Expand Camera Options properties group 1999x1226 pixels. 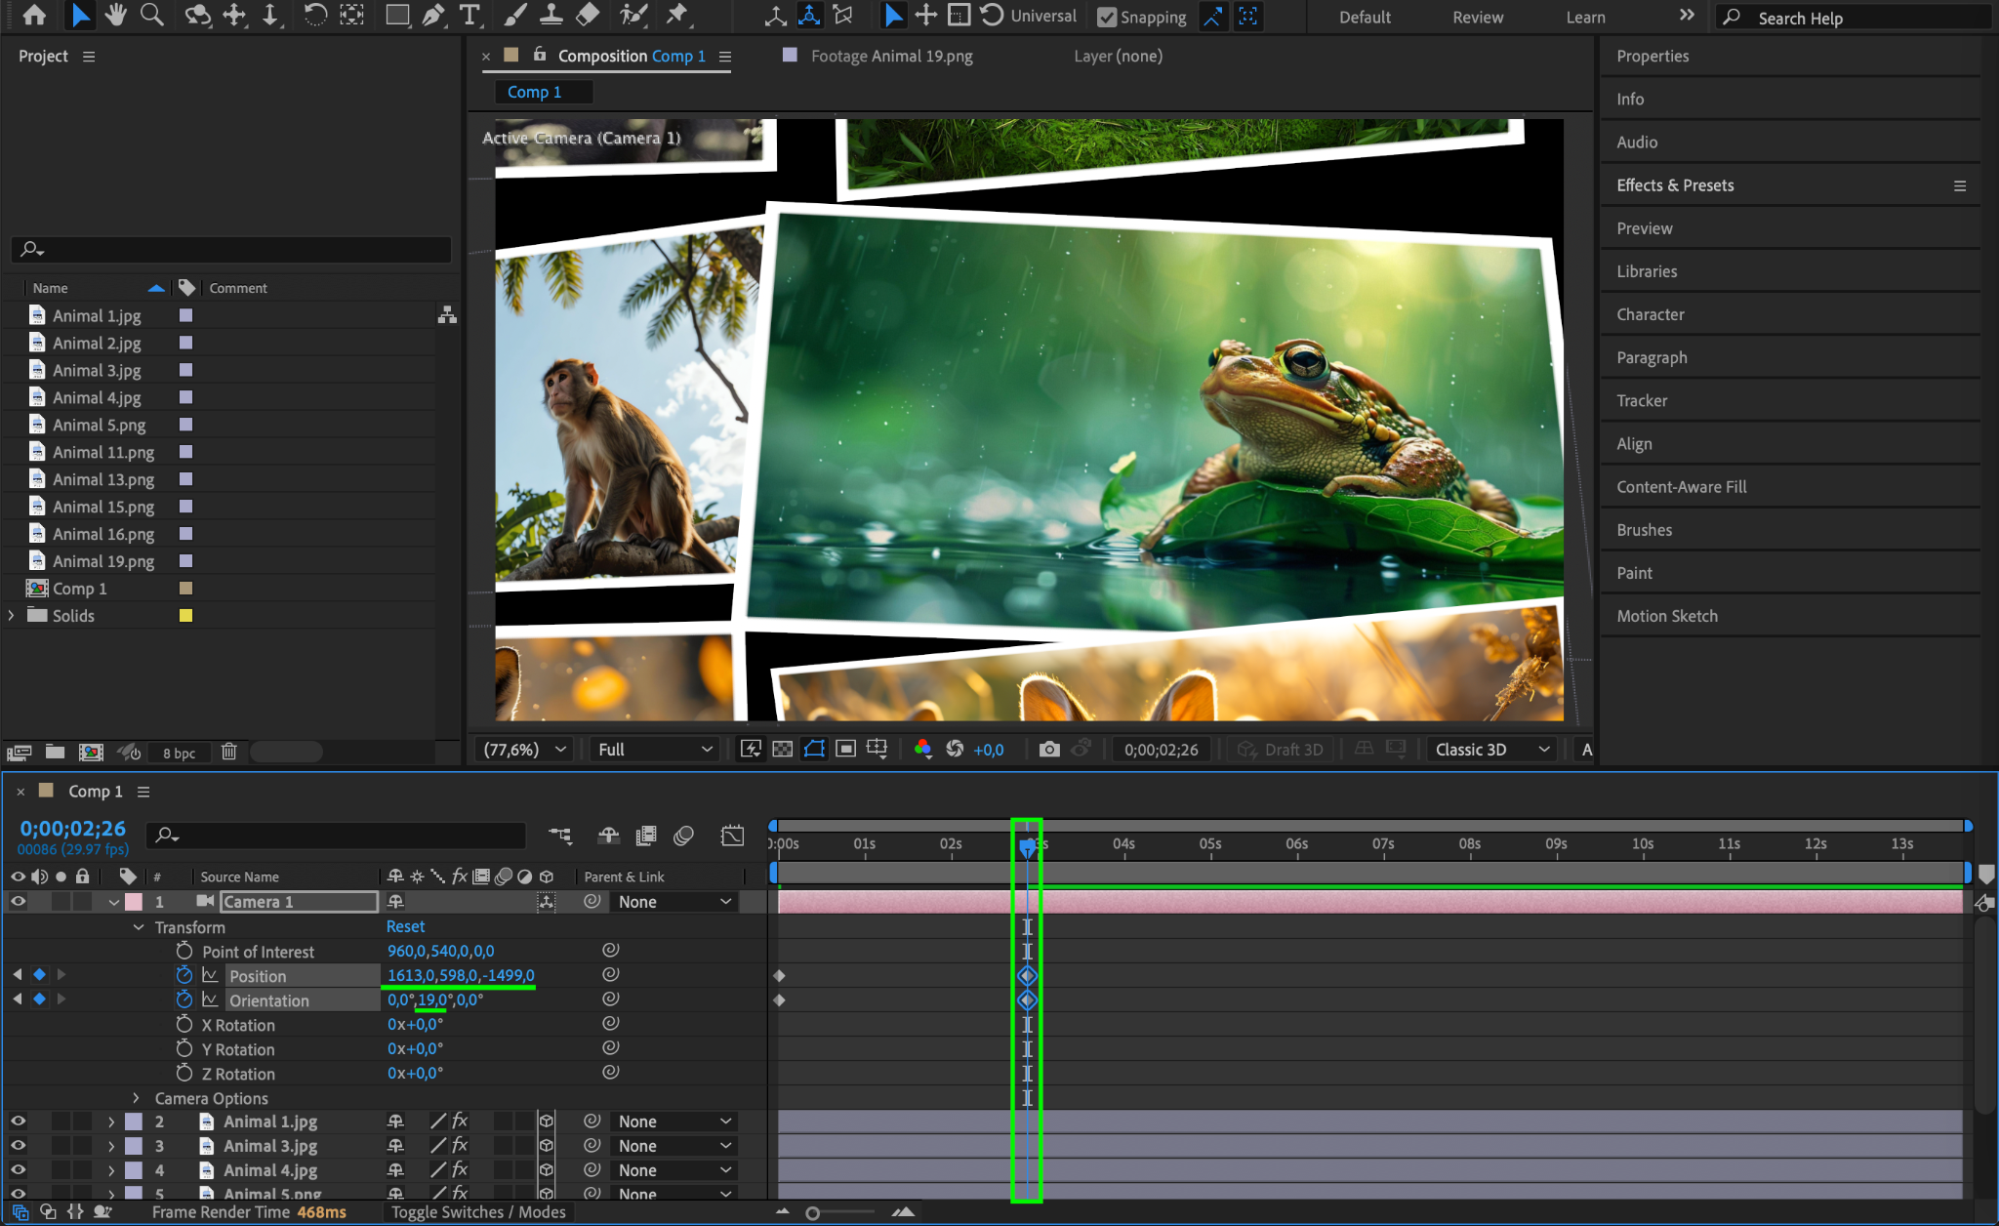(137, 1098)
